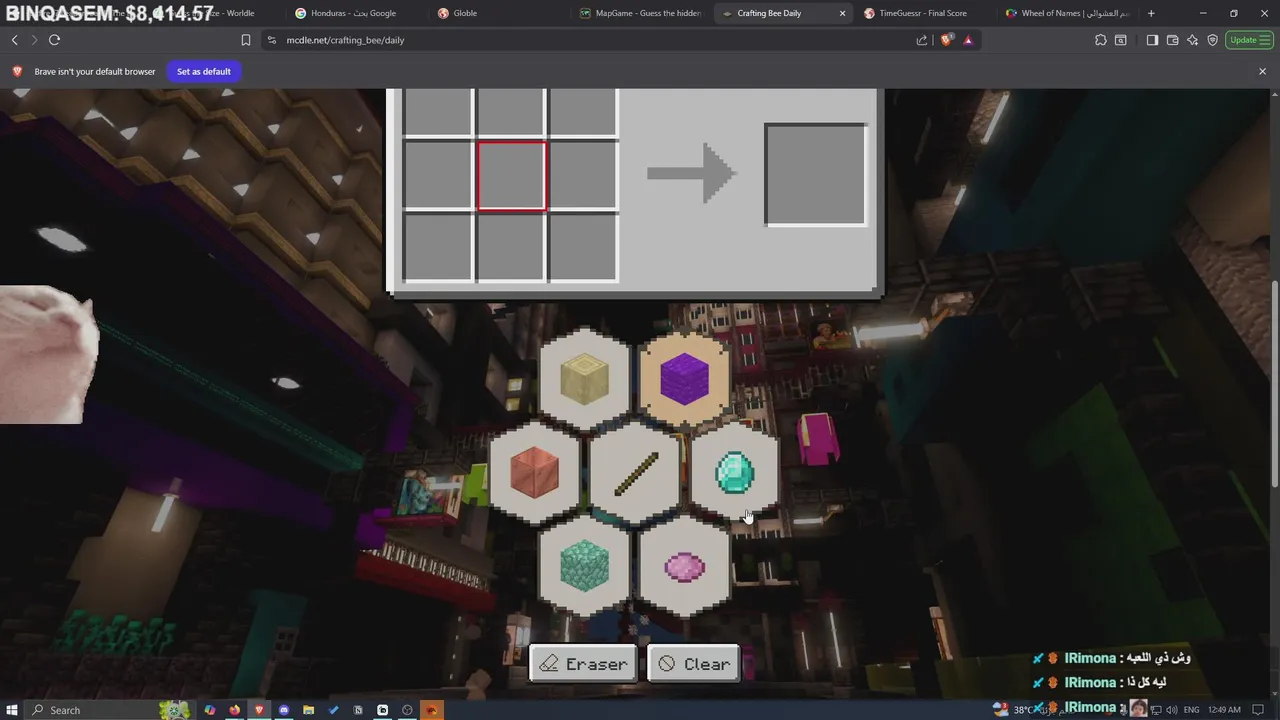1280x720 pixels.
Task: Go forward in the browser history
Action: pos(34,40)
